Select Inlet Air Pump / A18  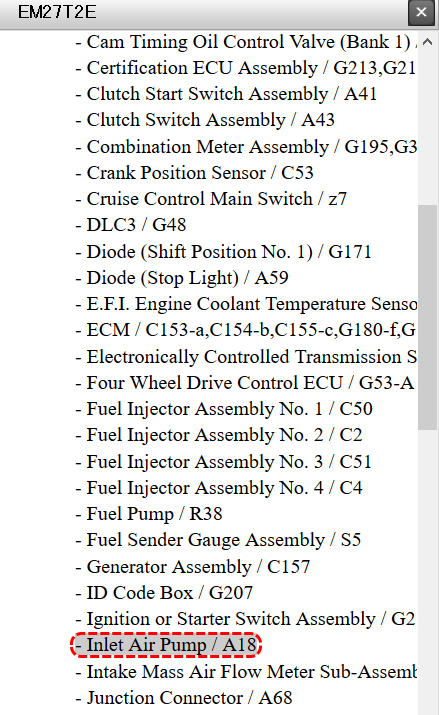[166, 645]
